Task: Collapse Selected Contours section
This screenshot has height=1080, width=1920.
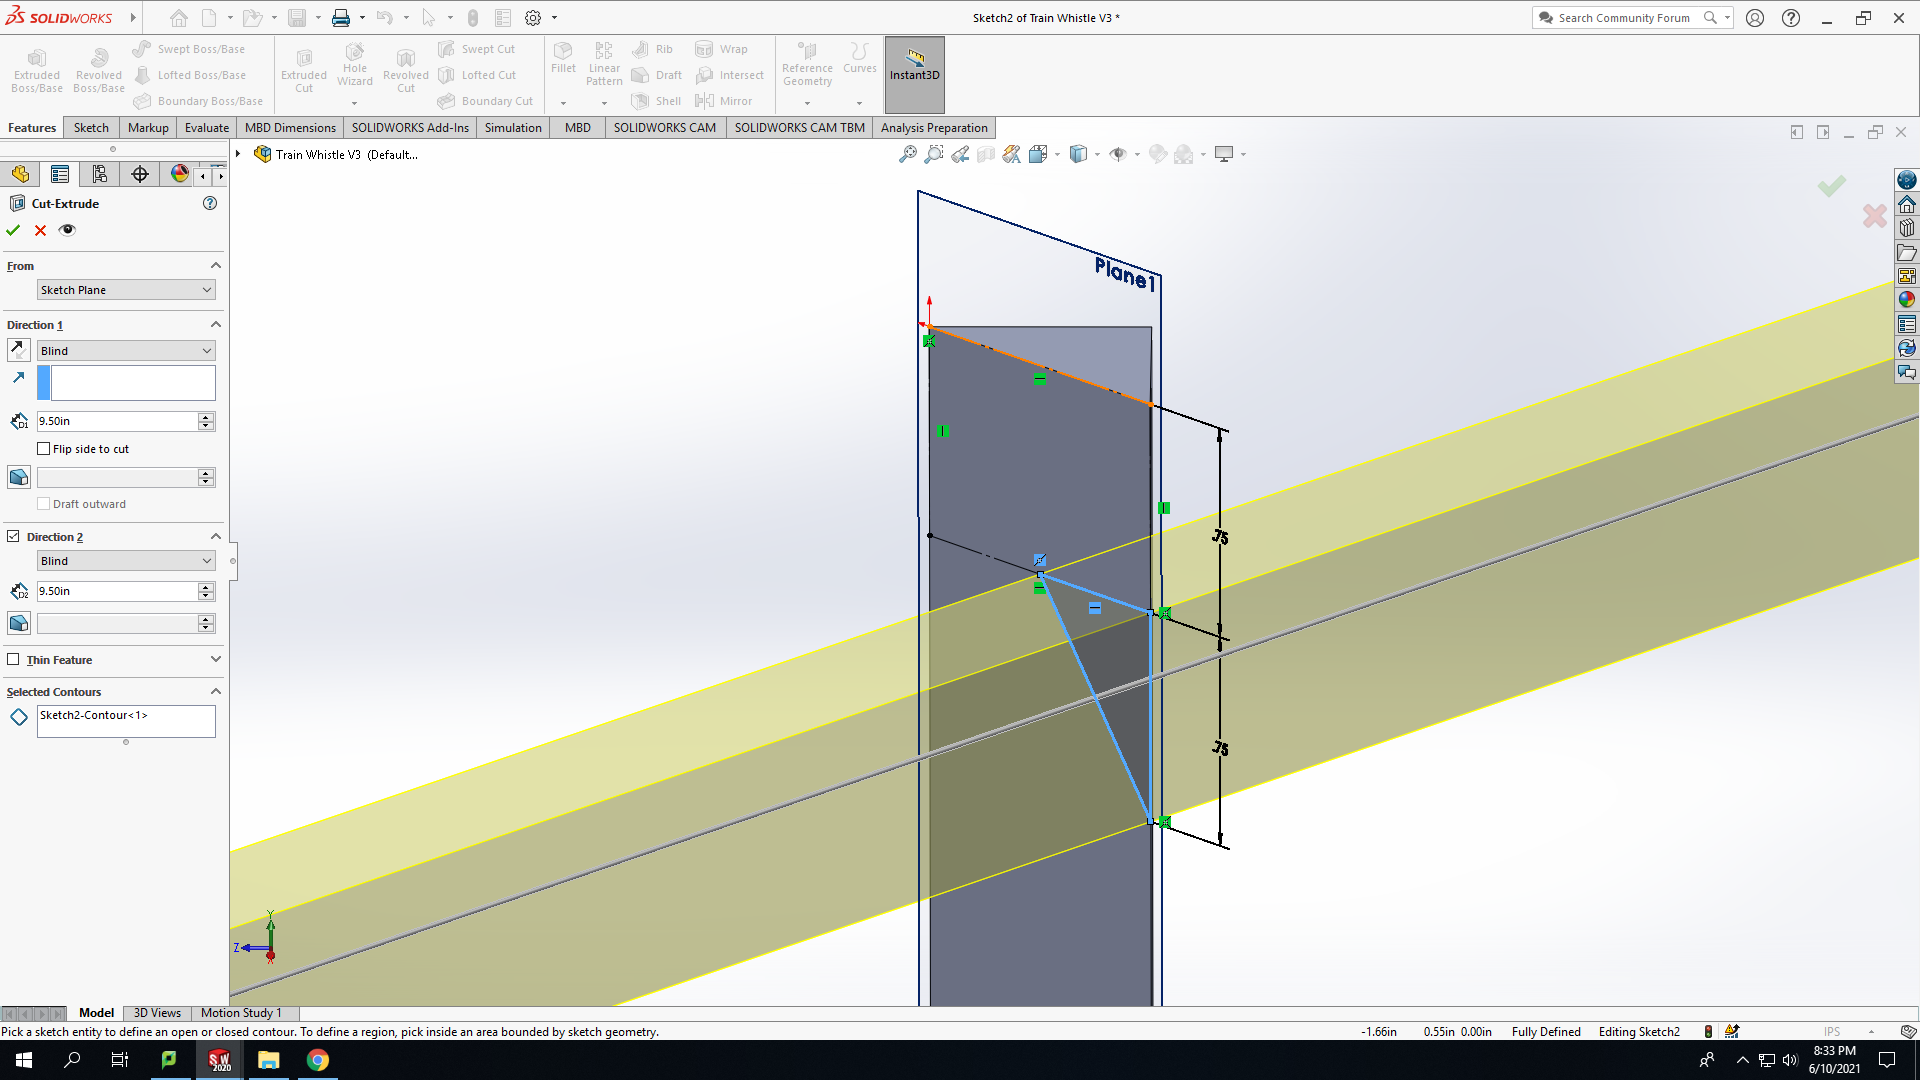Action: pos(215,691)
